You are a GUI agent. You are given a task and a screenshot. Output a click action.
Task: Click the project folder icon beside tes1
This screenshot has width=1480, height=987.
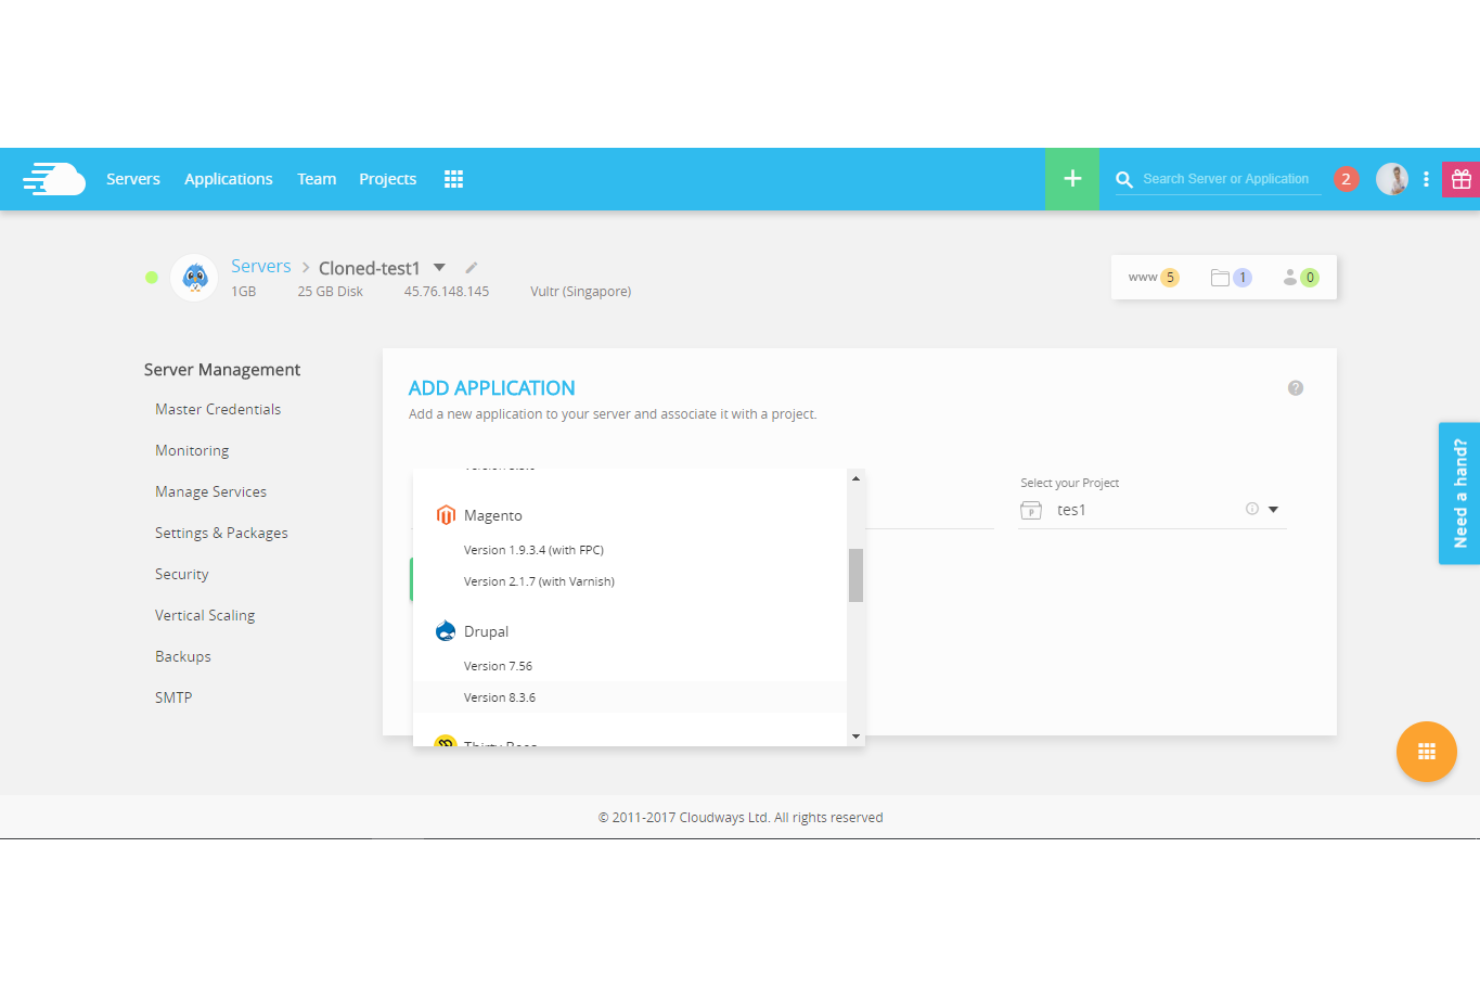click(1031, 510)
